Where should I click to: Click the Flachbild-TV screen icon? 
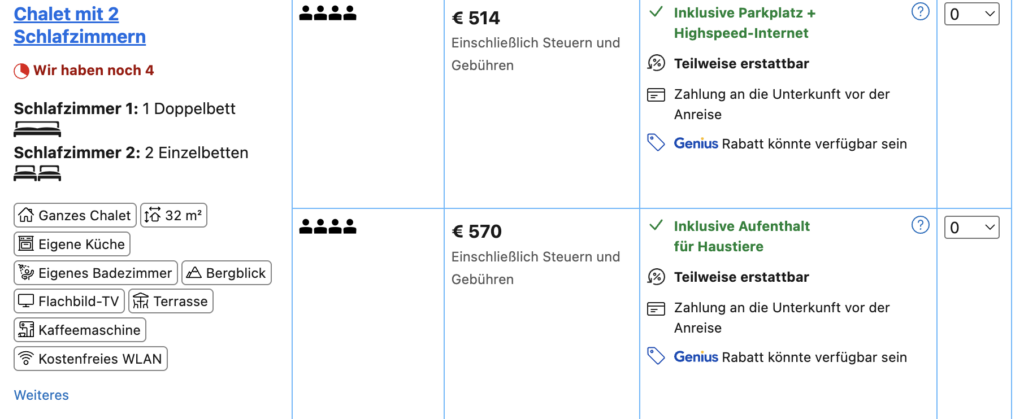26,301
